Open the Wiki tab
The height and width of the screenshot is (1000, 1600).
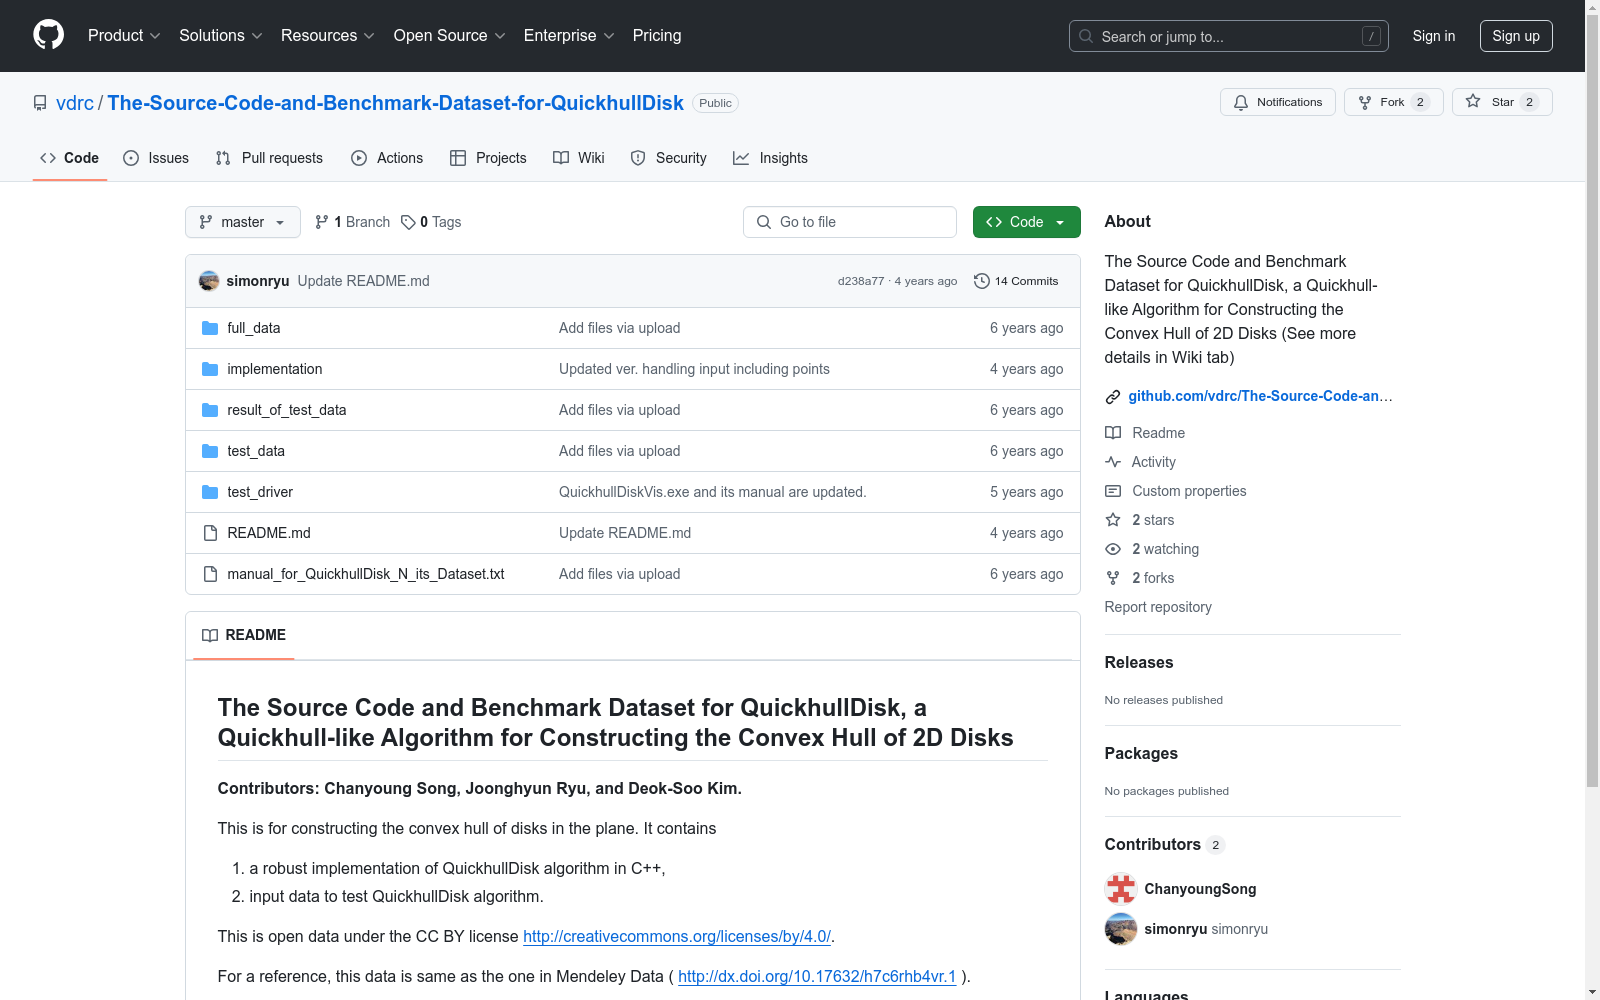[579, 158]
